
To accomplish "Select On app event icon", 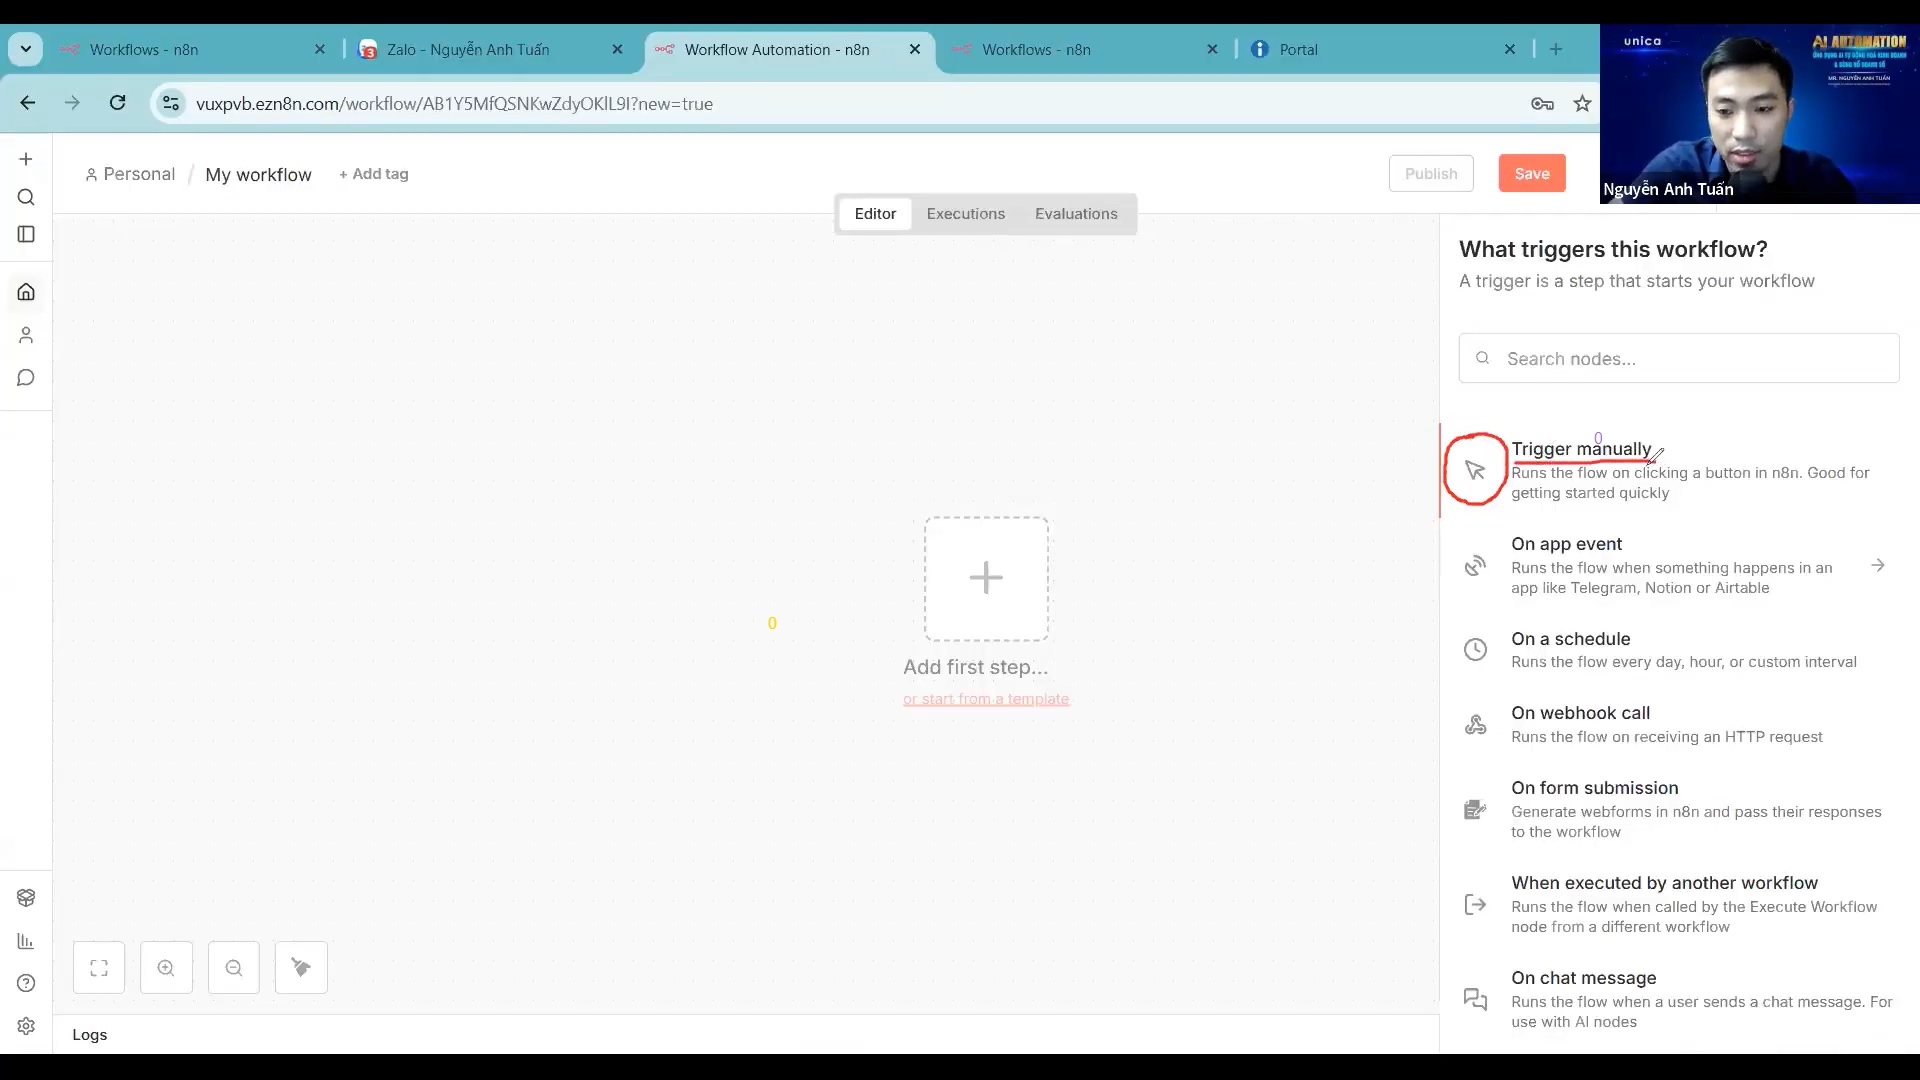I will pyautogui.click(x=1475, y=566).
